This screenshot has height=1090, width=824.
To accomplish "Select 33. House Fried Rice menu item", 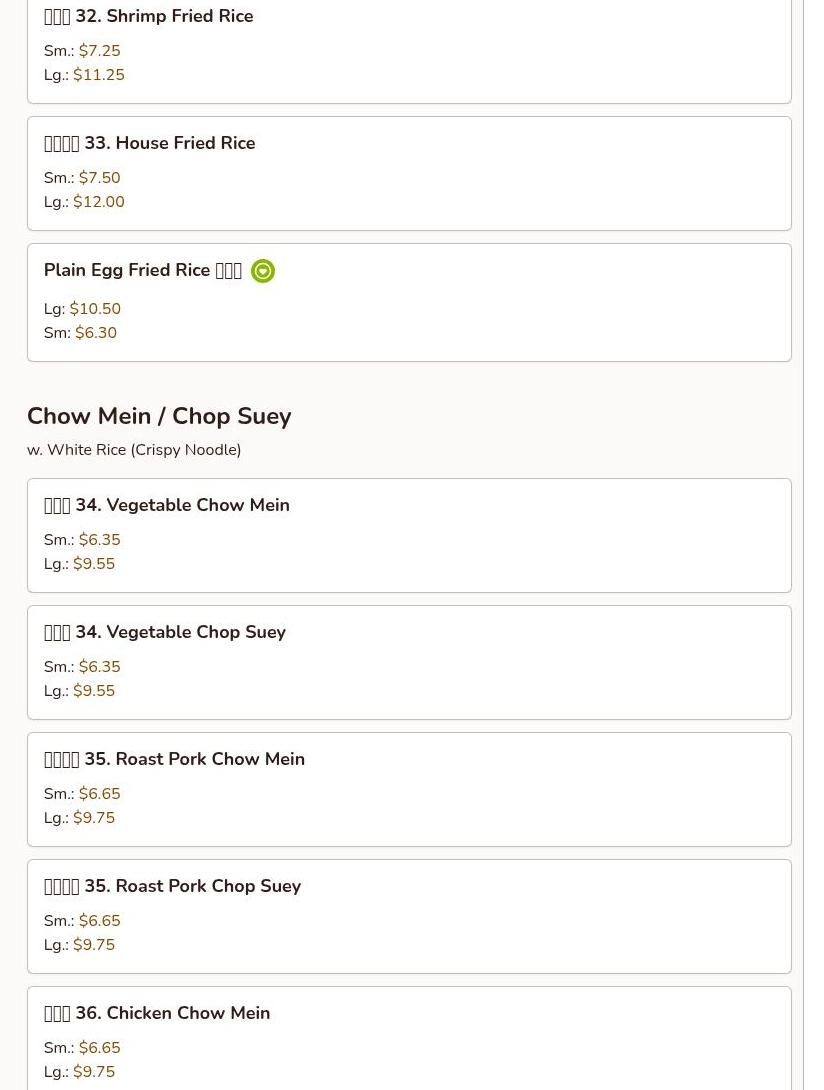I will [x=409, y=173].
